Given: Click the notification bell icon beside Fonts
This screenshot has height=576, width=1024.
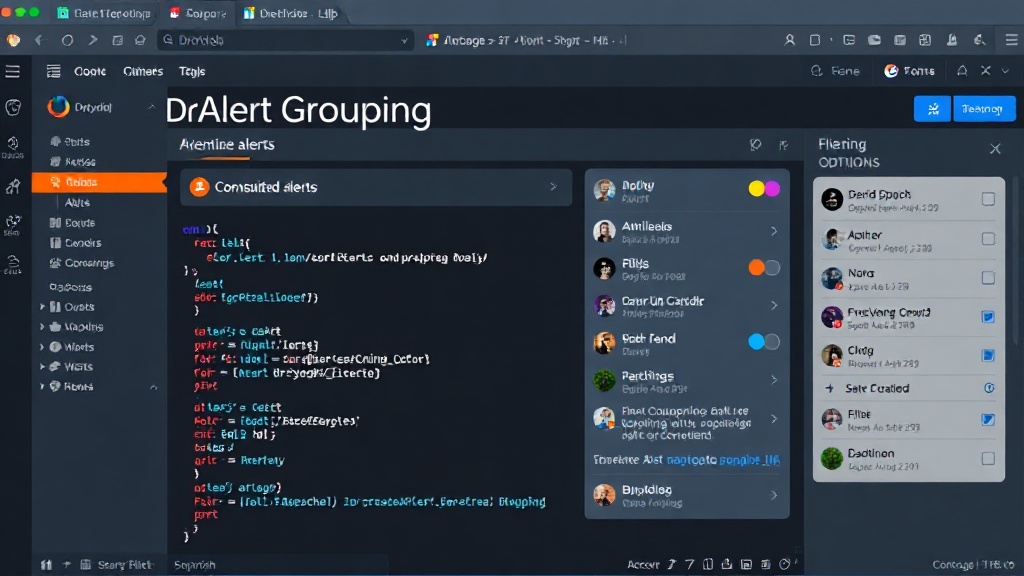Looking at the screenshot, I should tap(962, 71).
